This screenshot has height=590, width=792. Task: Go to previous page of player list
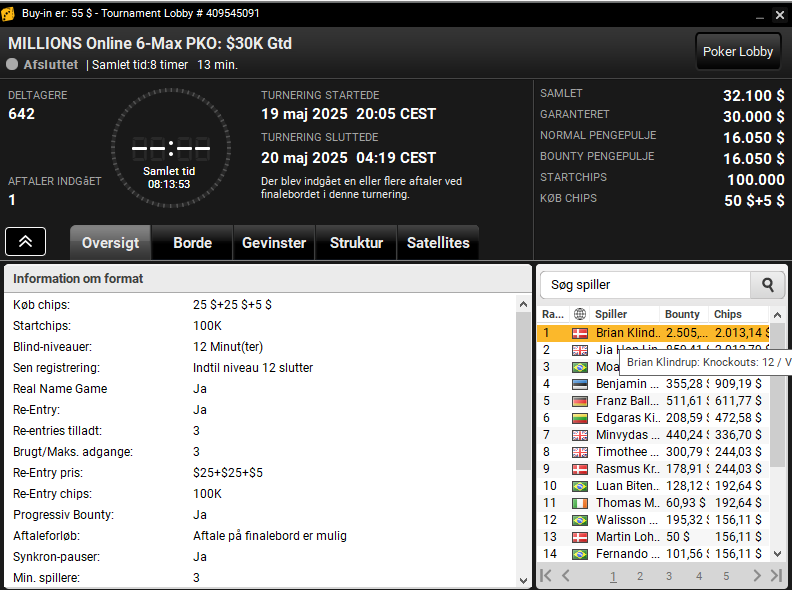point(566,575)
